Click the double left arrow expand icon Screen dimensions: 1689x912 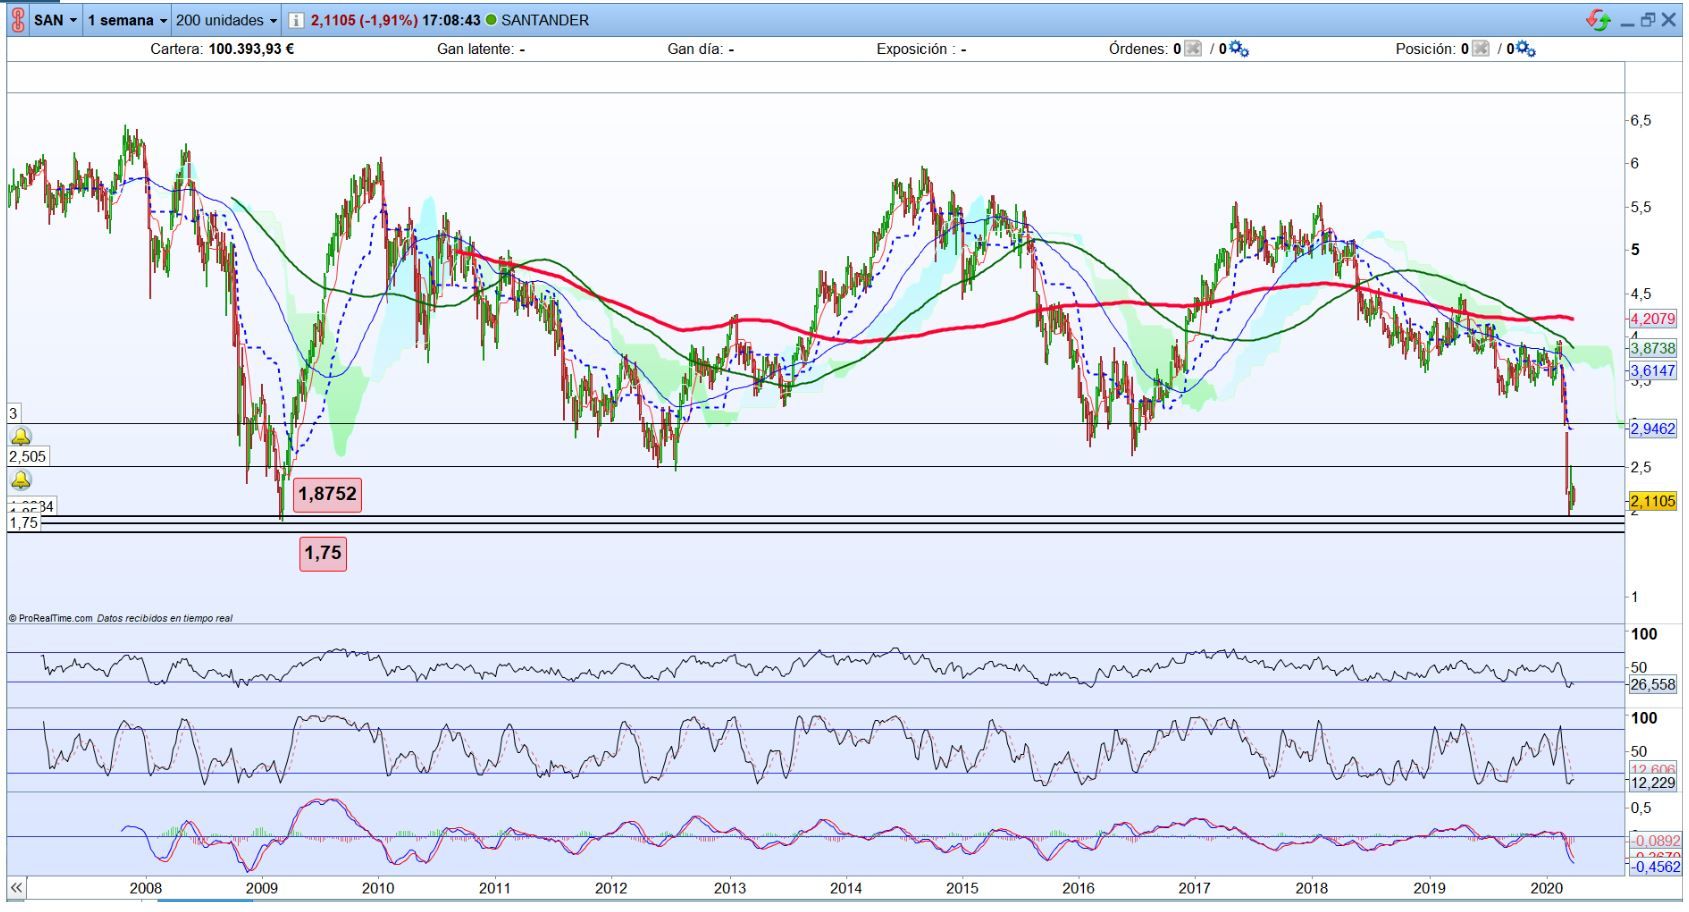click(16, 887)
